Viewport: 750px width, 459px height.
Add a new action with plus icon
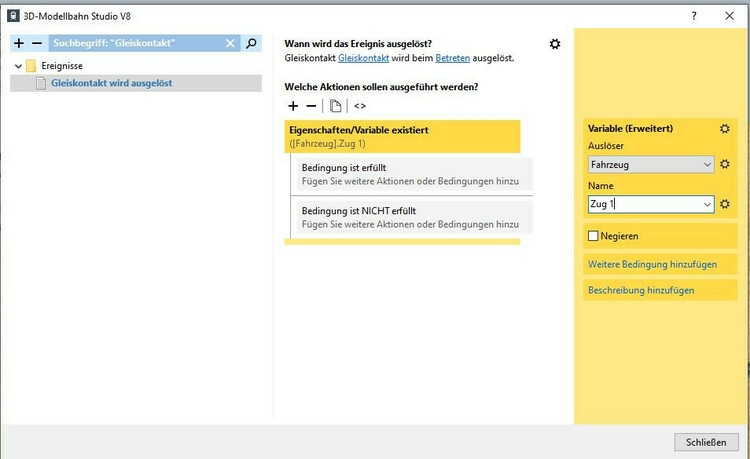click(293, 106)
